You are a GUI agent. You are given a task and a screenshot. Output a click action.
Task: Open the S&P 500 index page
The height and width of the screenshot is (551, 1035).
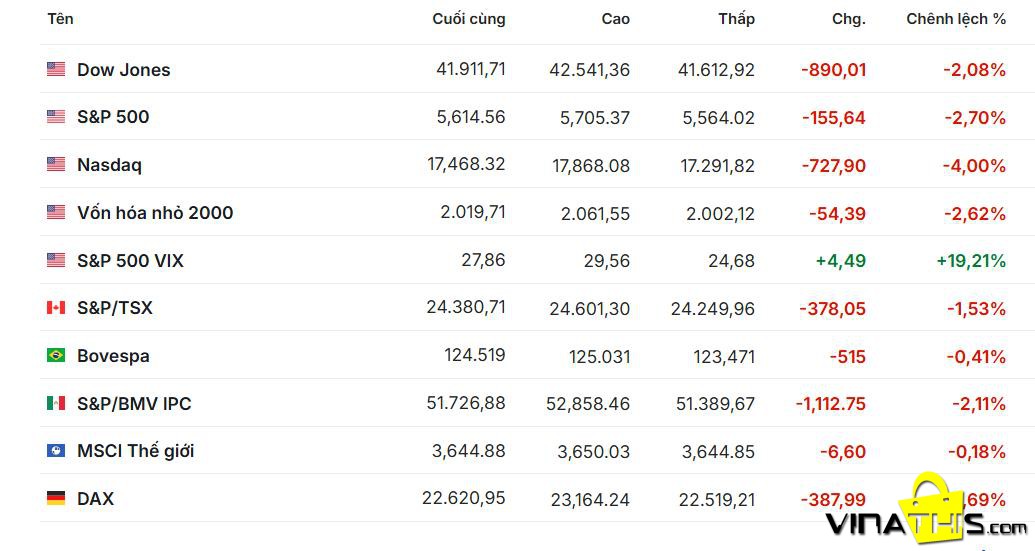tap(113, 117)
